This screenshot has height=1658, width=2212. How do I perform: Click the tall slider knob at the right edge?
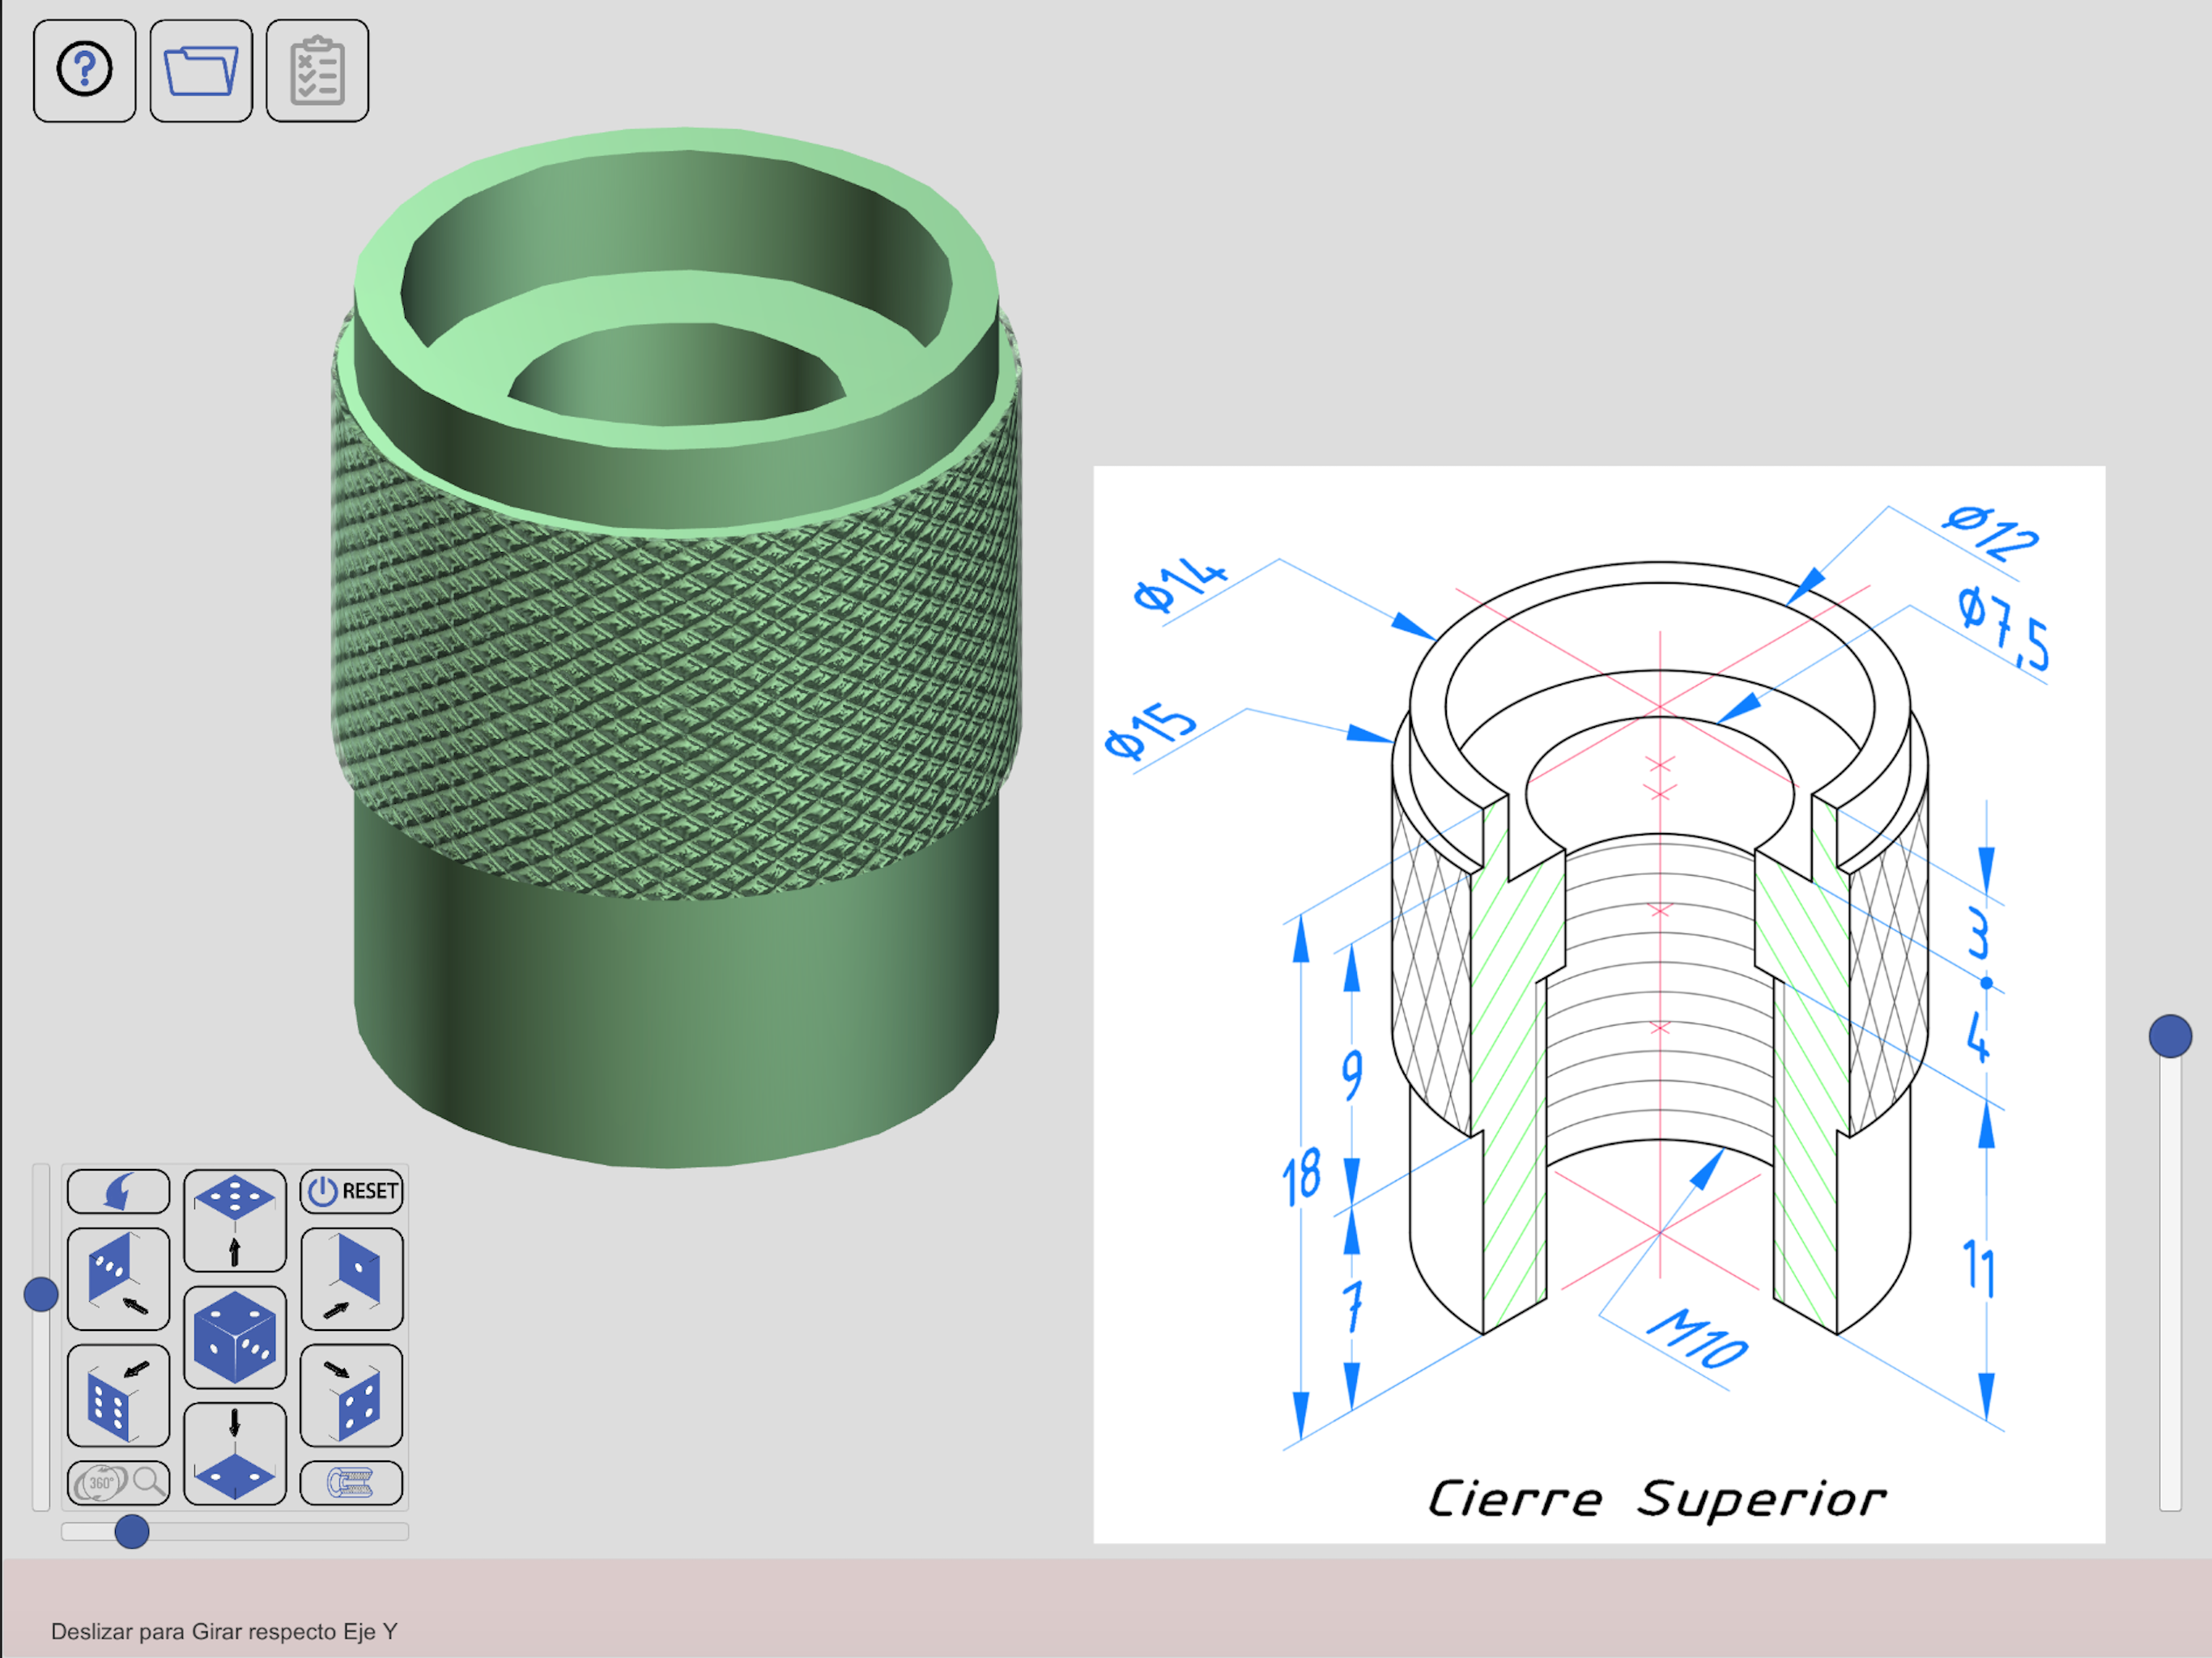(2170, 1036)
